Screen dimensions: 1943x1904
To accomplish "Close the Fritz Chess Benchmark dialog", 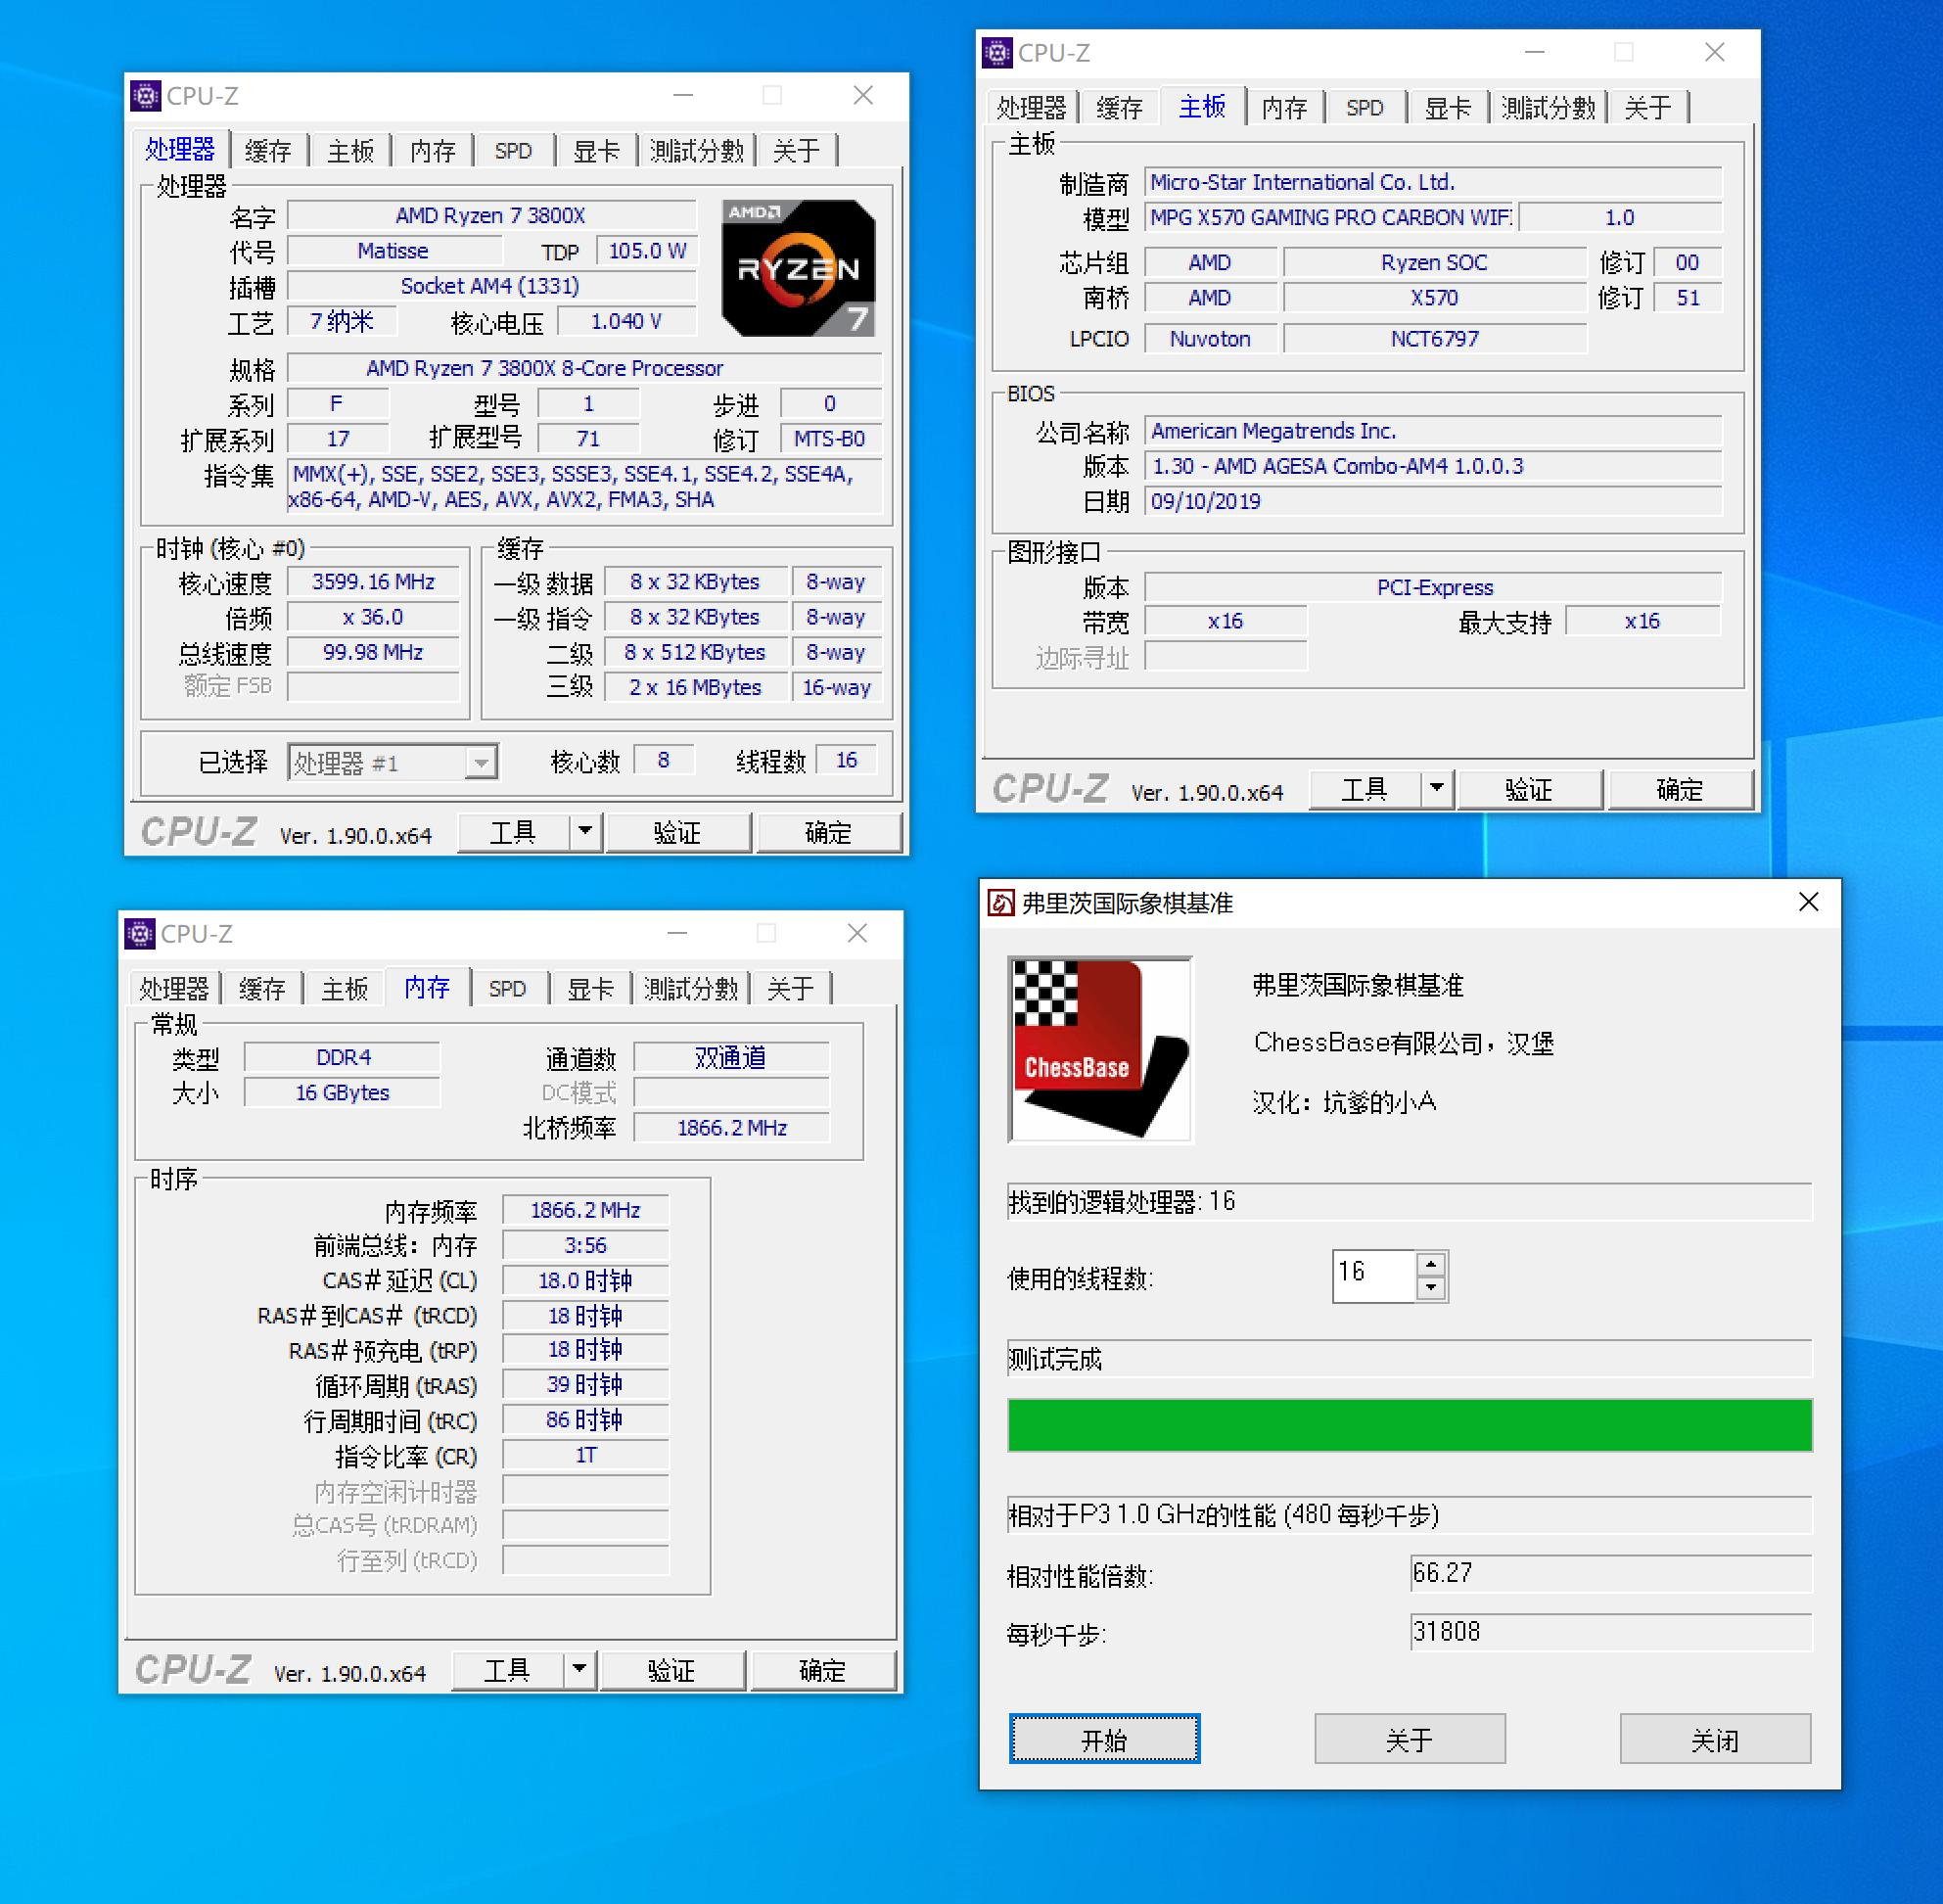I will 1808,902.
